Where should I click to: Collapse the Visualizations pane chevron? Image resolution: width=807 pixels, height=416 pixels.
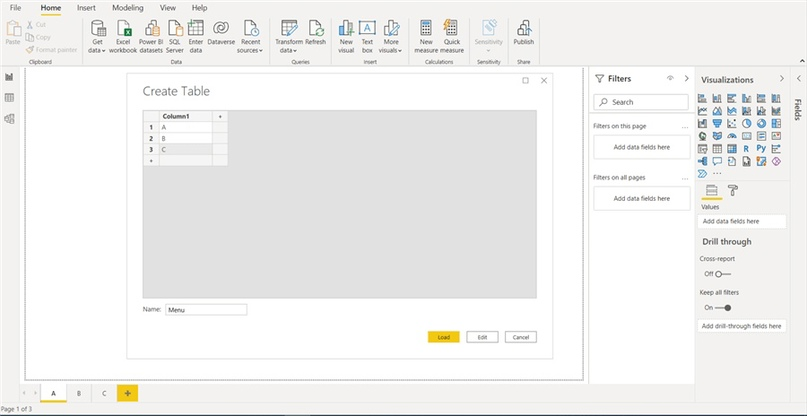click(x=781, y=79)
